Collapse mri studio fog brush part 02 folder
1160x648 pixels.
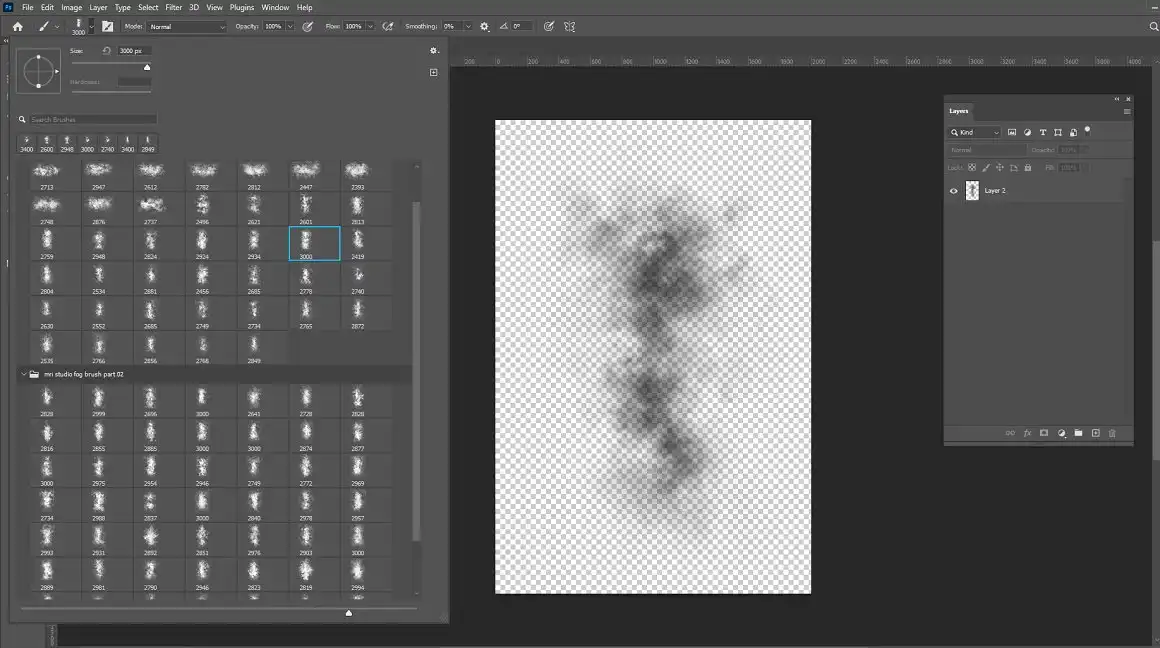(24, 374)
